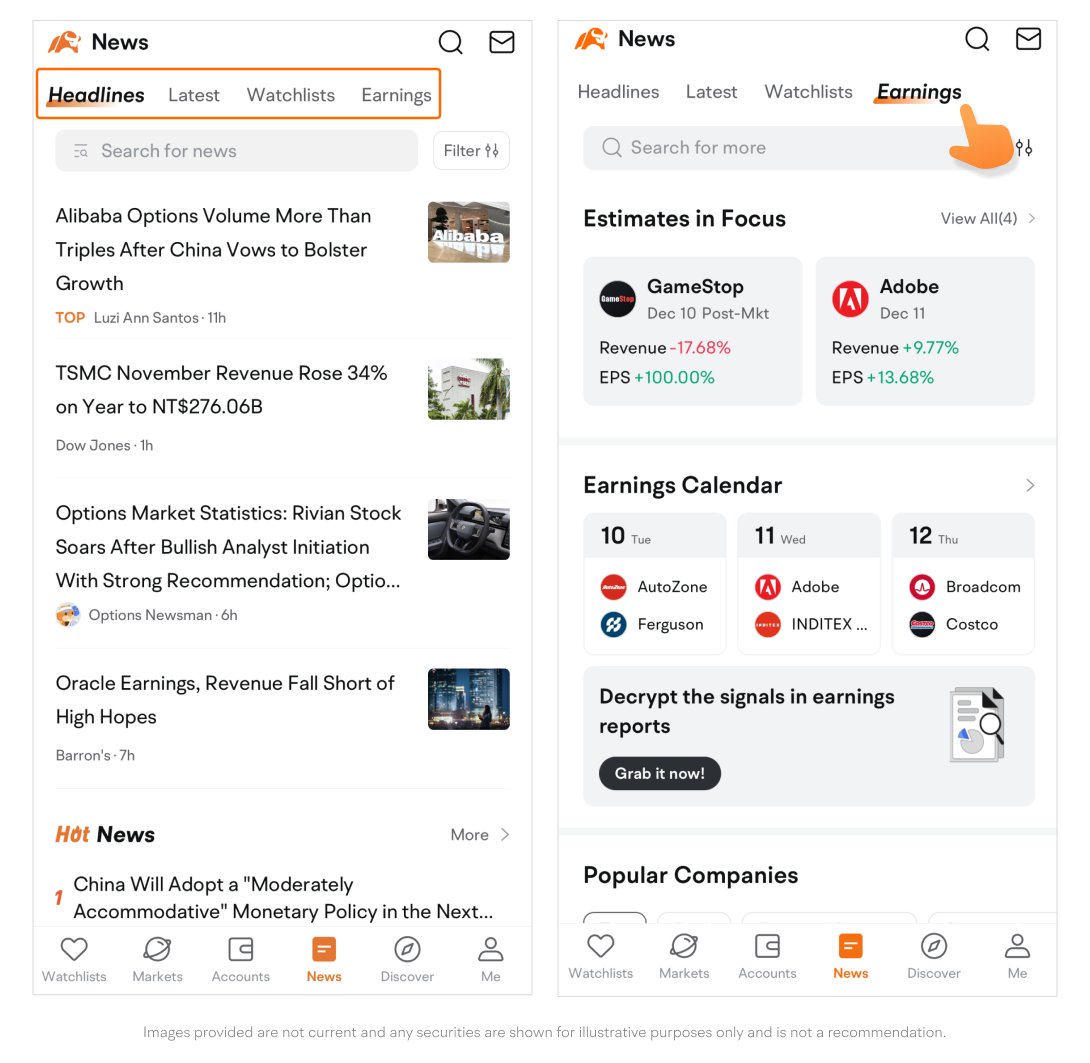This screenshot has width=1090, height=1063.
Task: Open the Oracle Earnings headline from Barron's
Action: 225,700
